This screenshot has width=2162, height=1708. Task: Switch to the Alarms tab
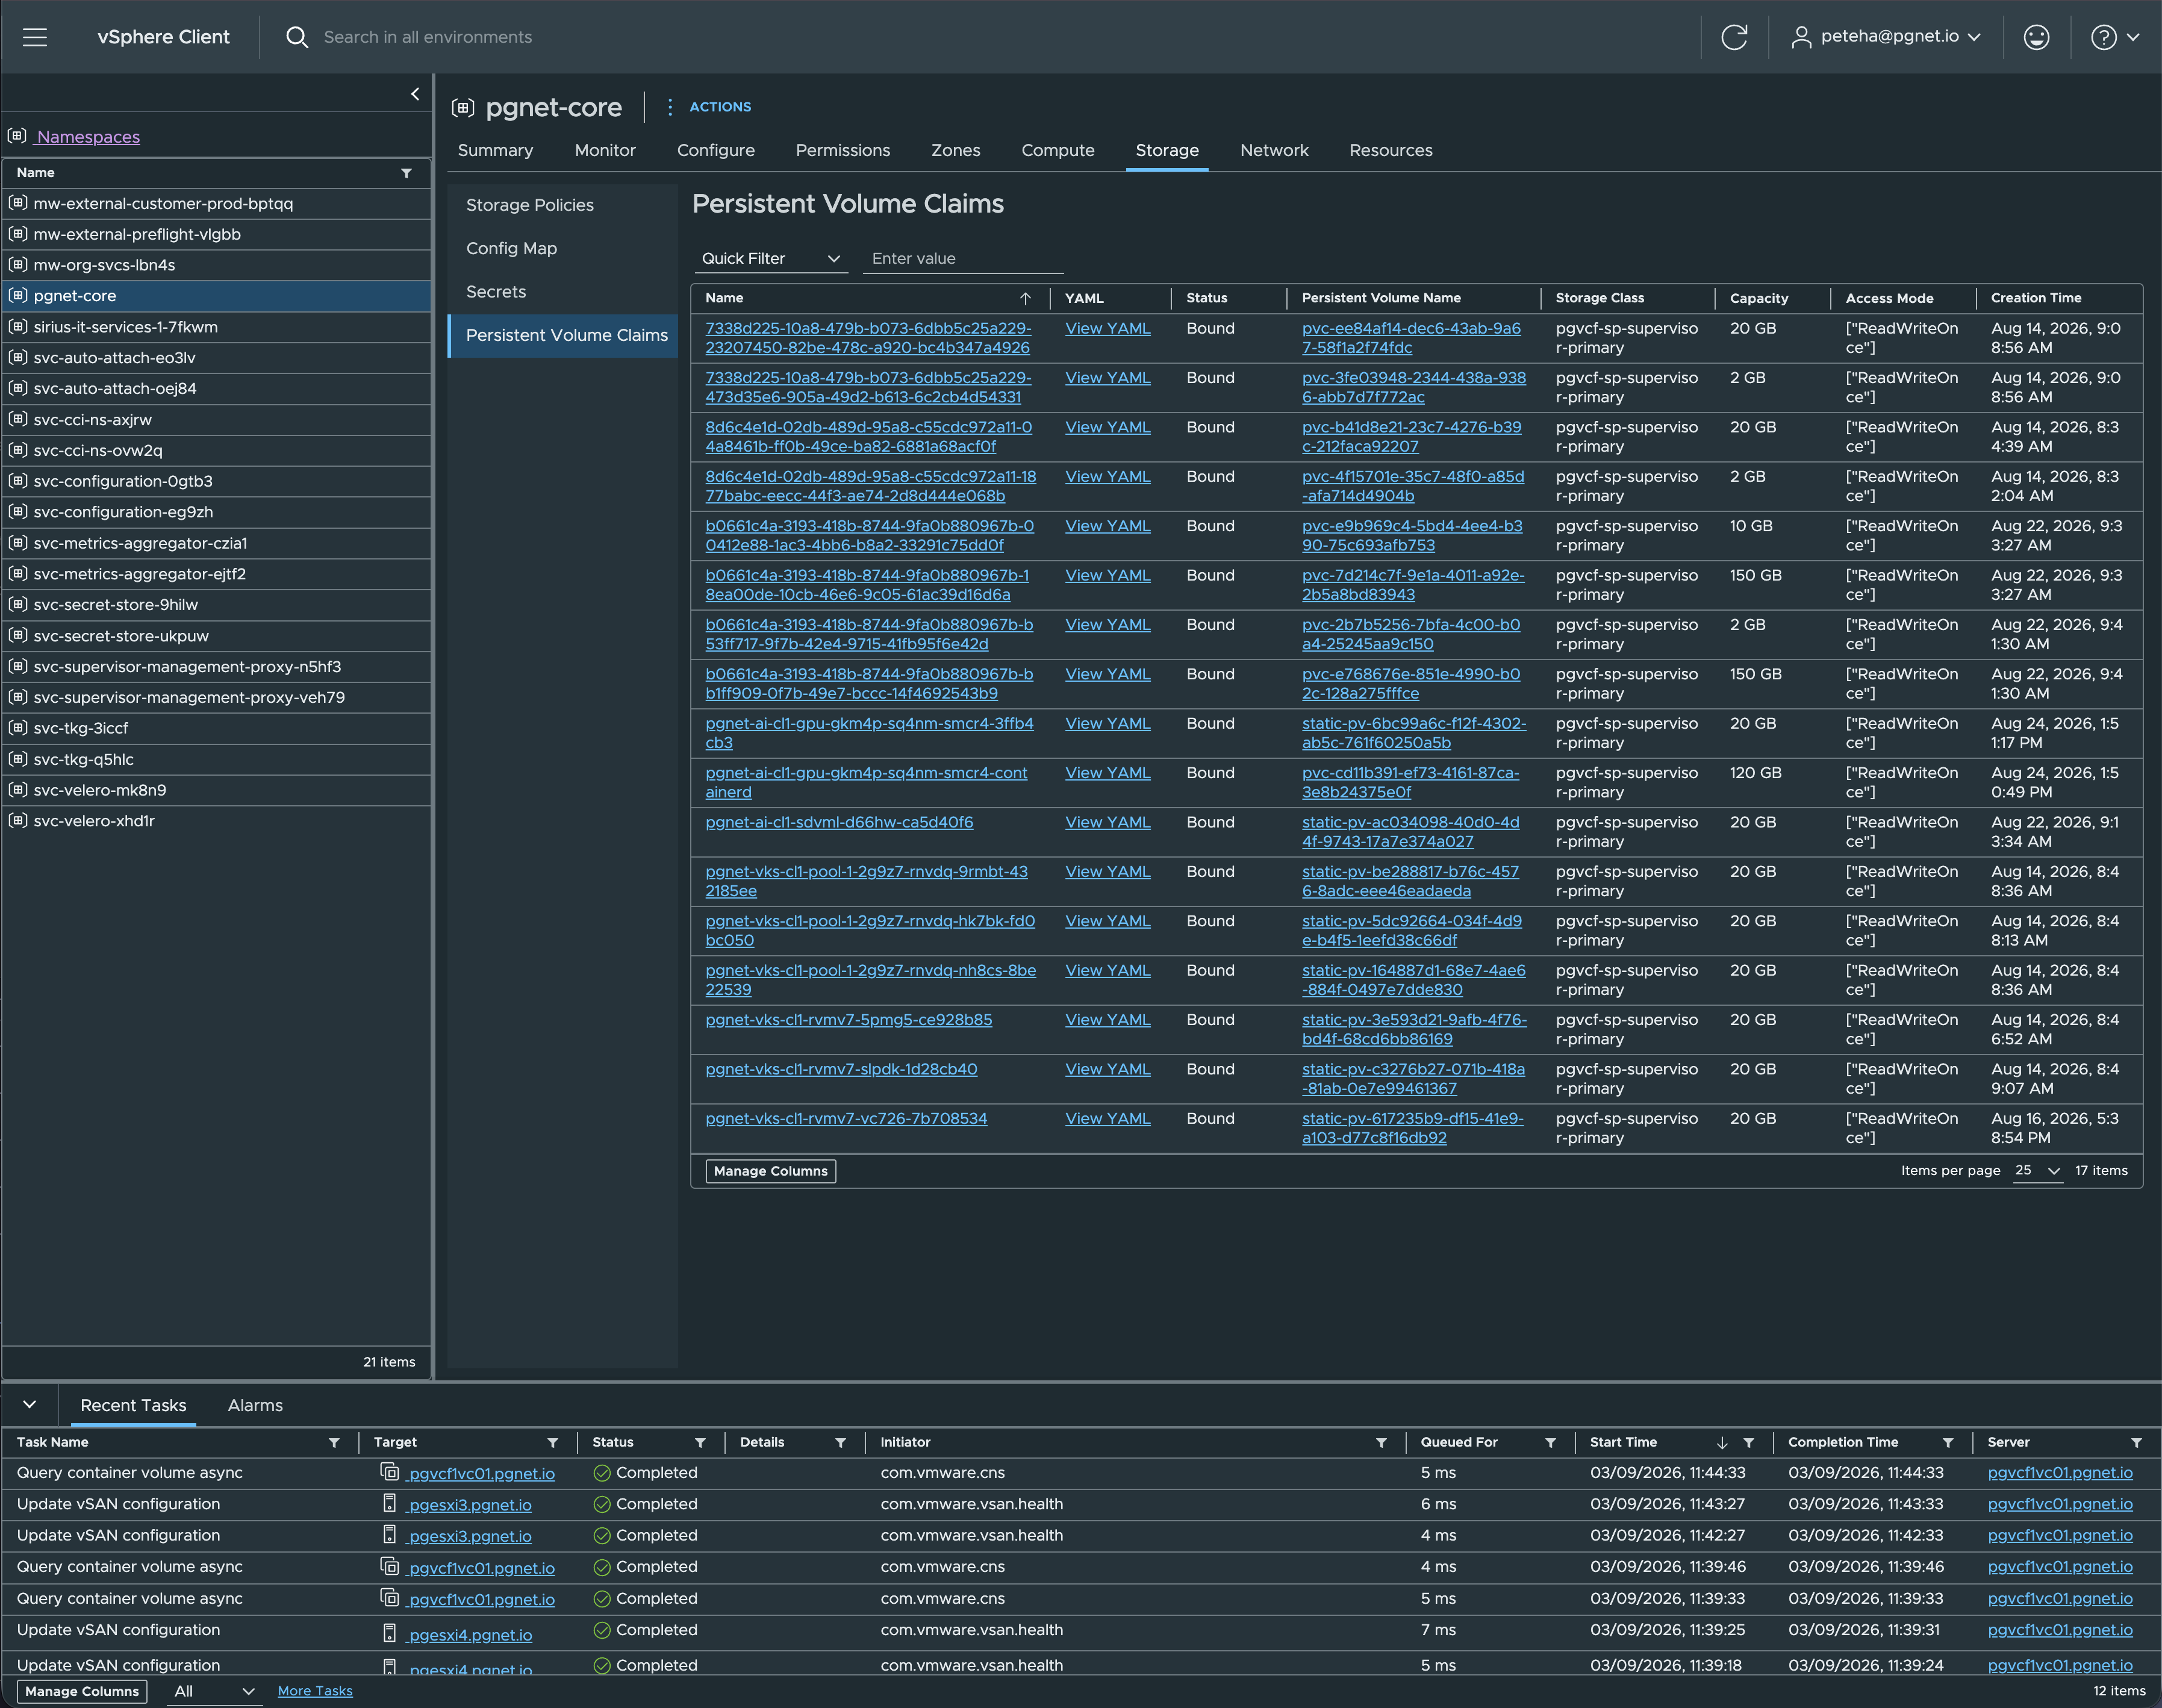point(255,1405)
